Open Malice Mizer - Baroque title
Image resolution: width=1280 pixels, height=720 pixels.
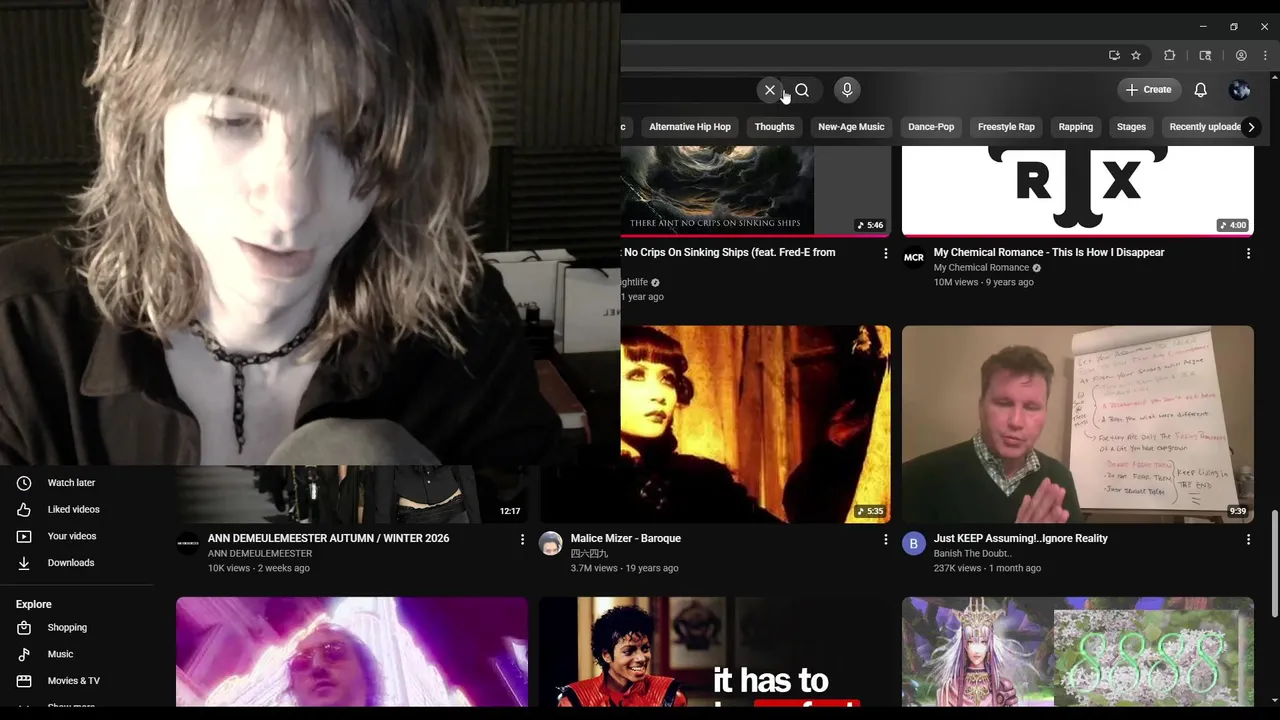(626, 538)
